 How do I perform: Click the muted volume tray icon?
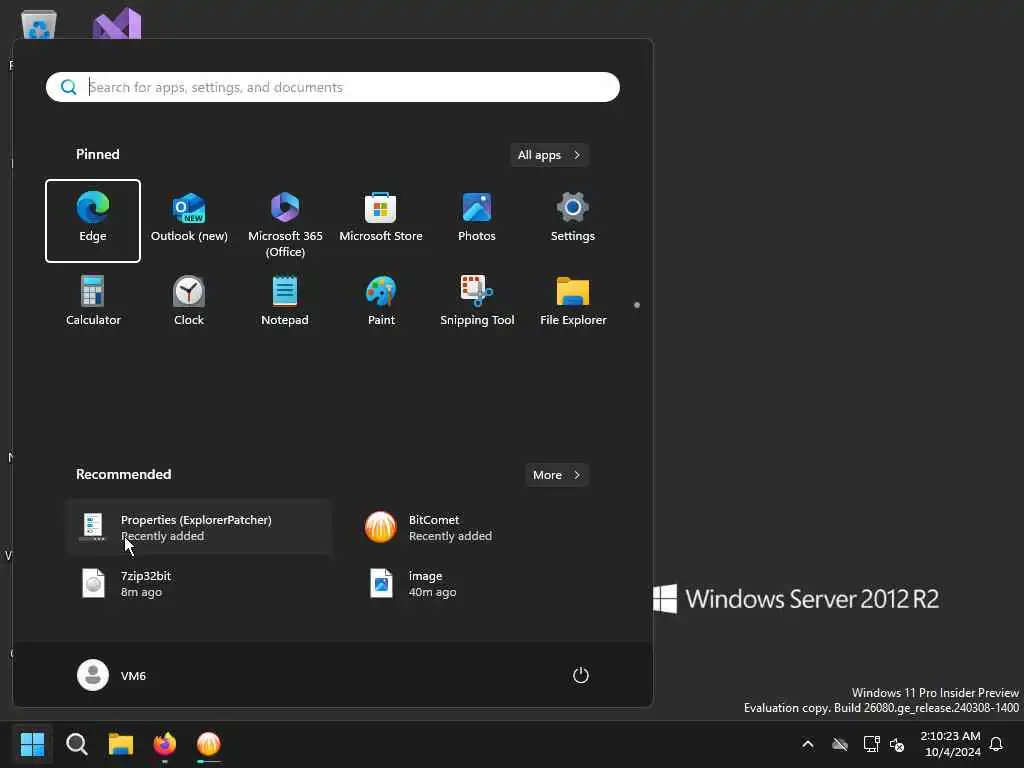897,744
